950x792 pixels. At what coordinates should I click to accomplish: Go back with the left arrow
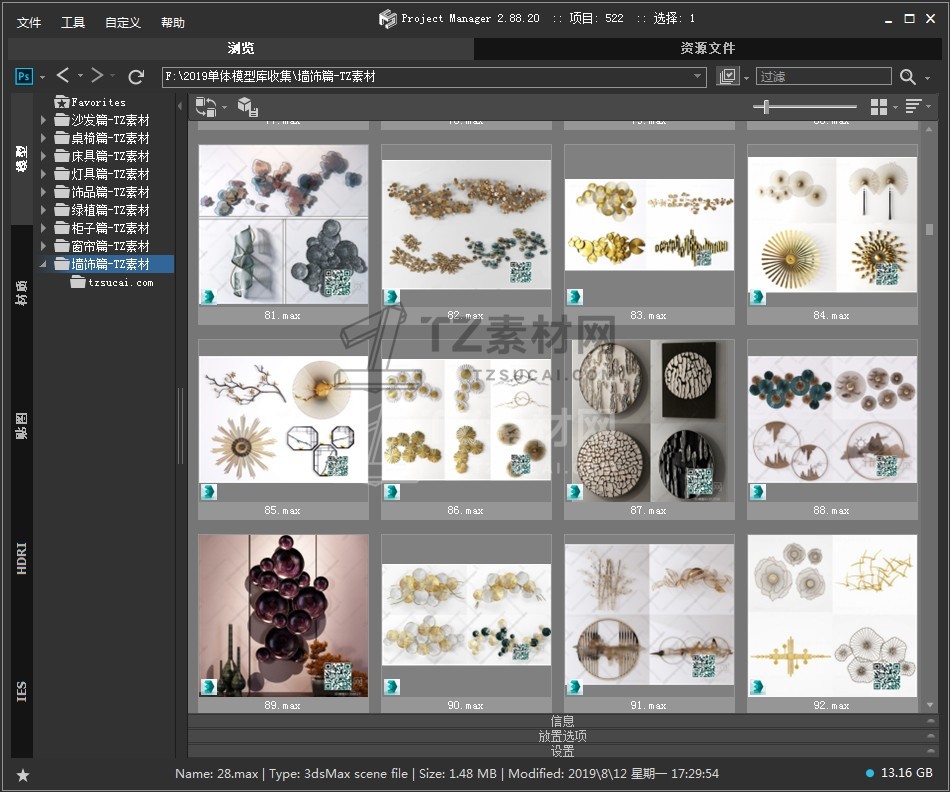(x=63, y=76)
